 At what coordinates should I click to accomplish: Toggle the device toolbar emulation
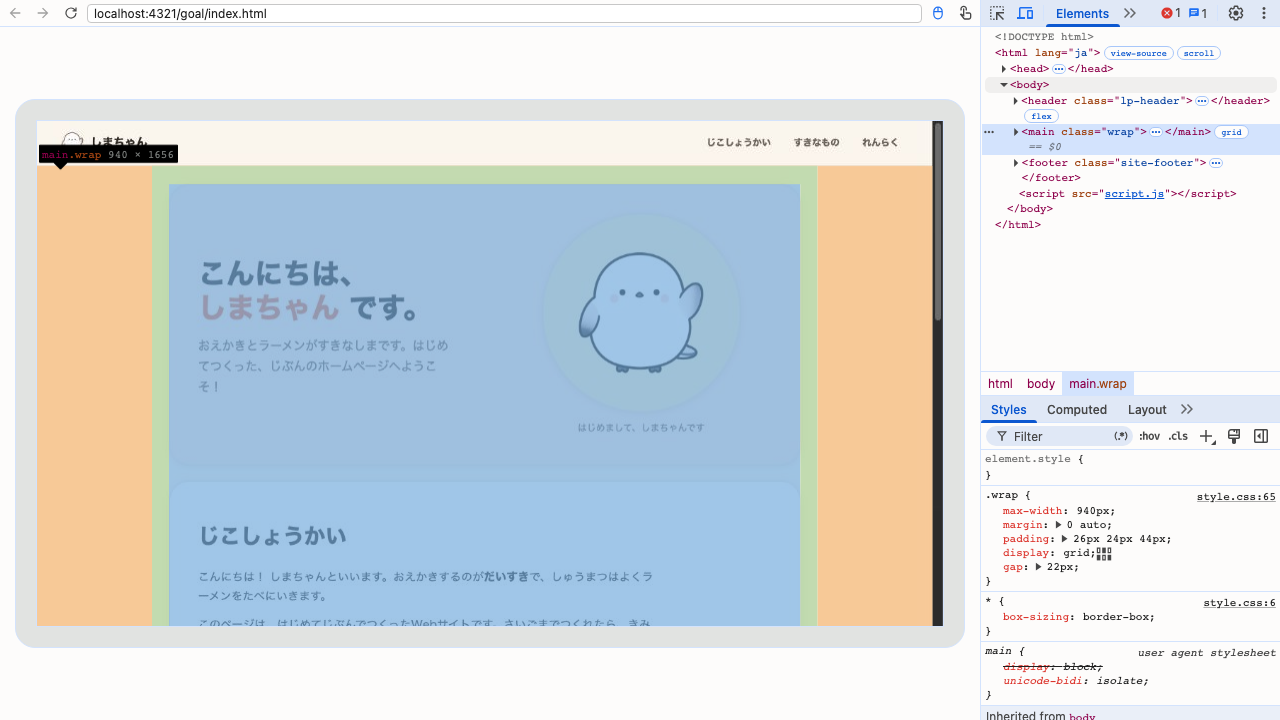coord(1025,13)
